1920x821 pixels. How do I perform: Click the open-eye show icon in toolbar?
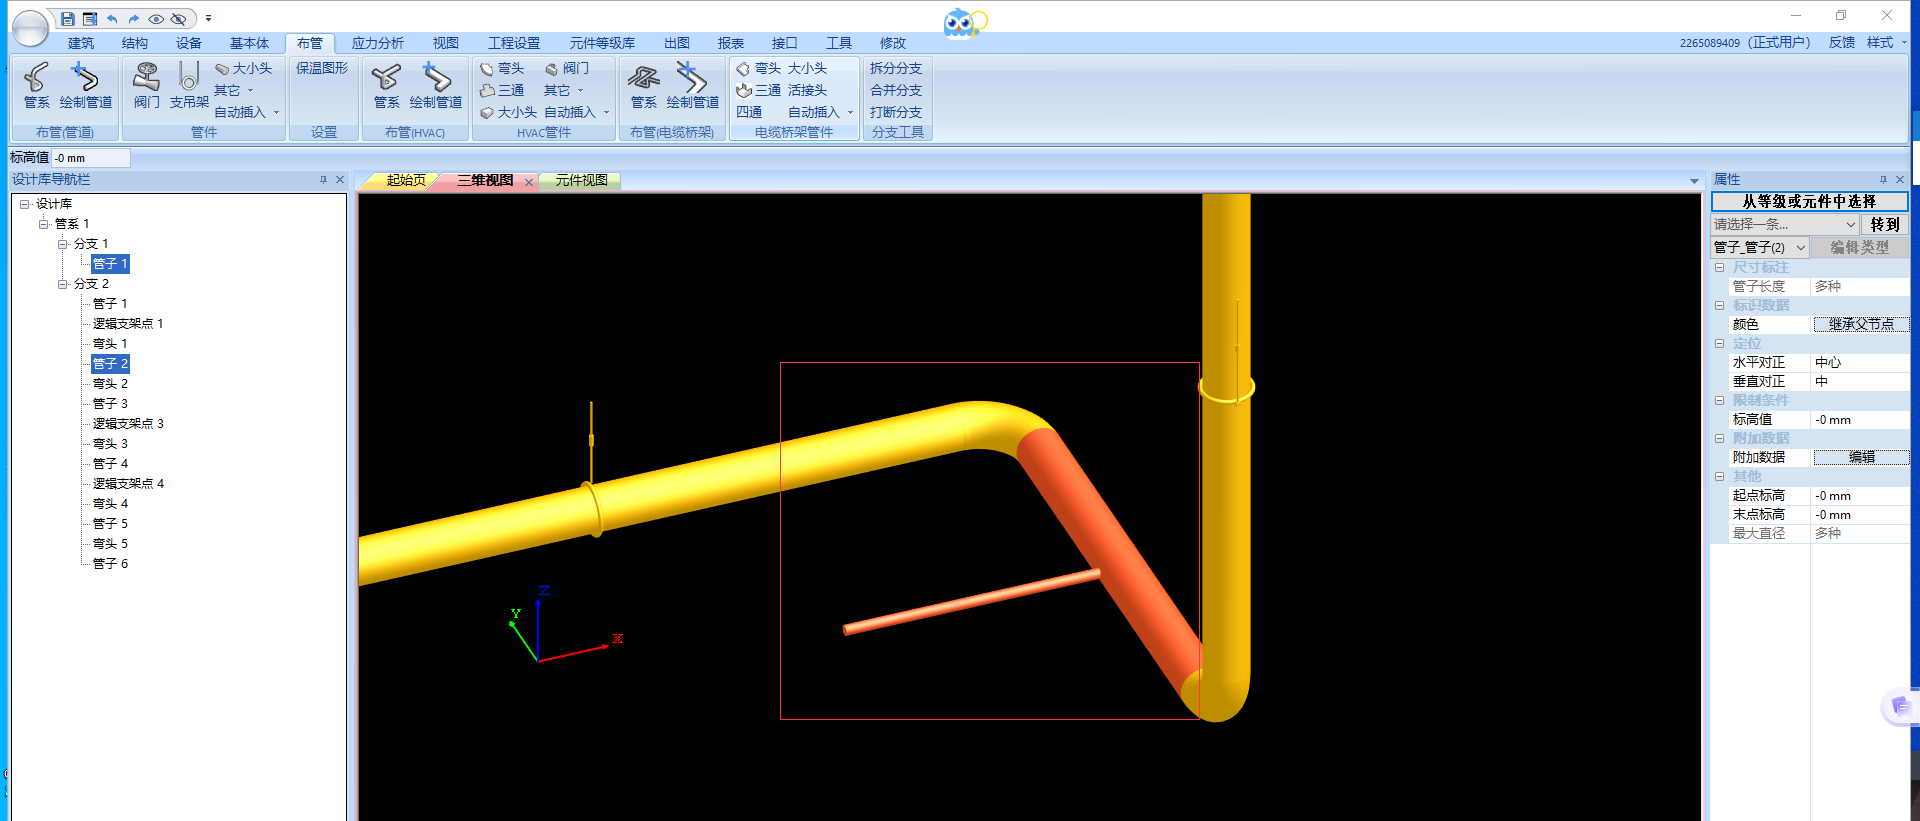[156, 19]
